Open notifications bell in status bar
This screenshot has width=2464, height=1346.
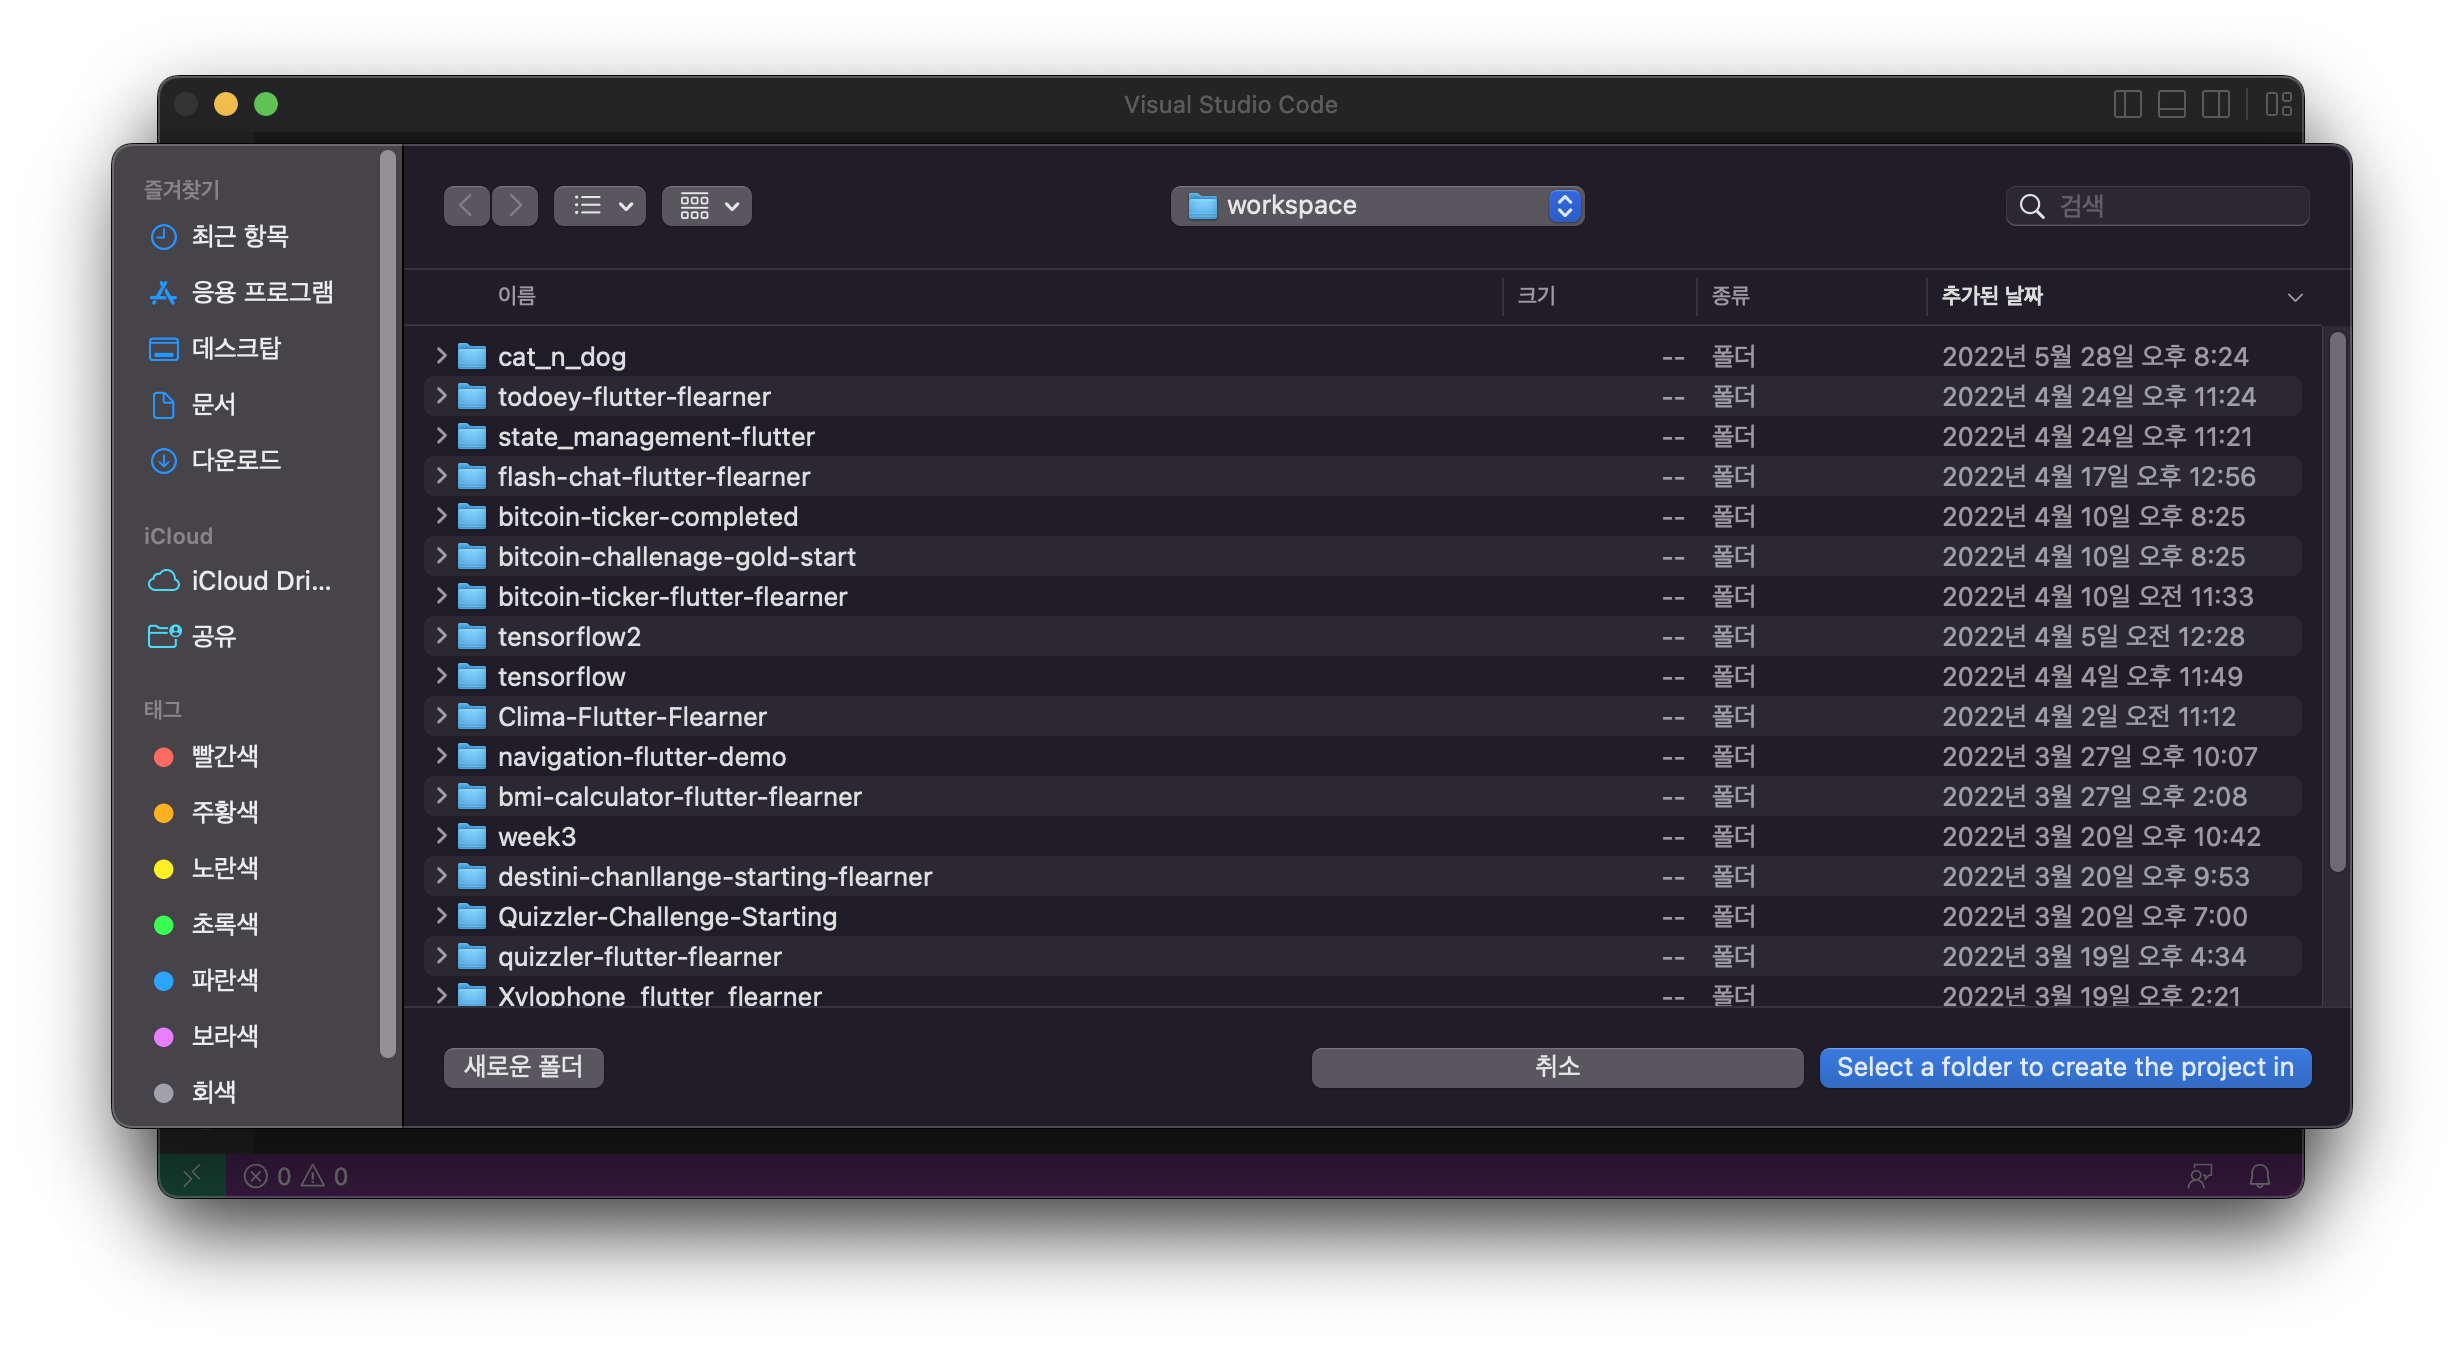point(2259,1176)
